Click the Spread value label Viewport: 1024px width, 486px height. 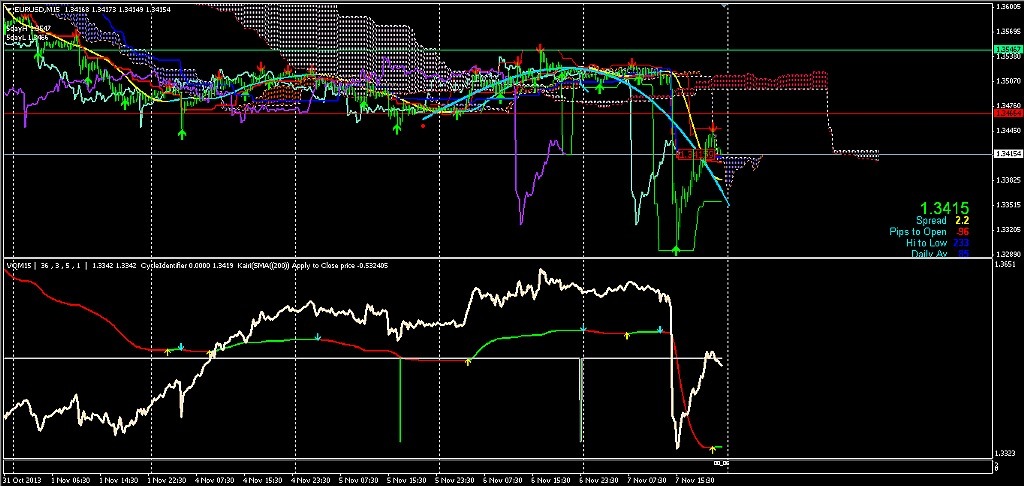[x=946, y=220]
